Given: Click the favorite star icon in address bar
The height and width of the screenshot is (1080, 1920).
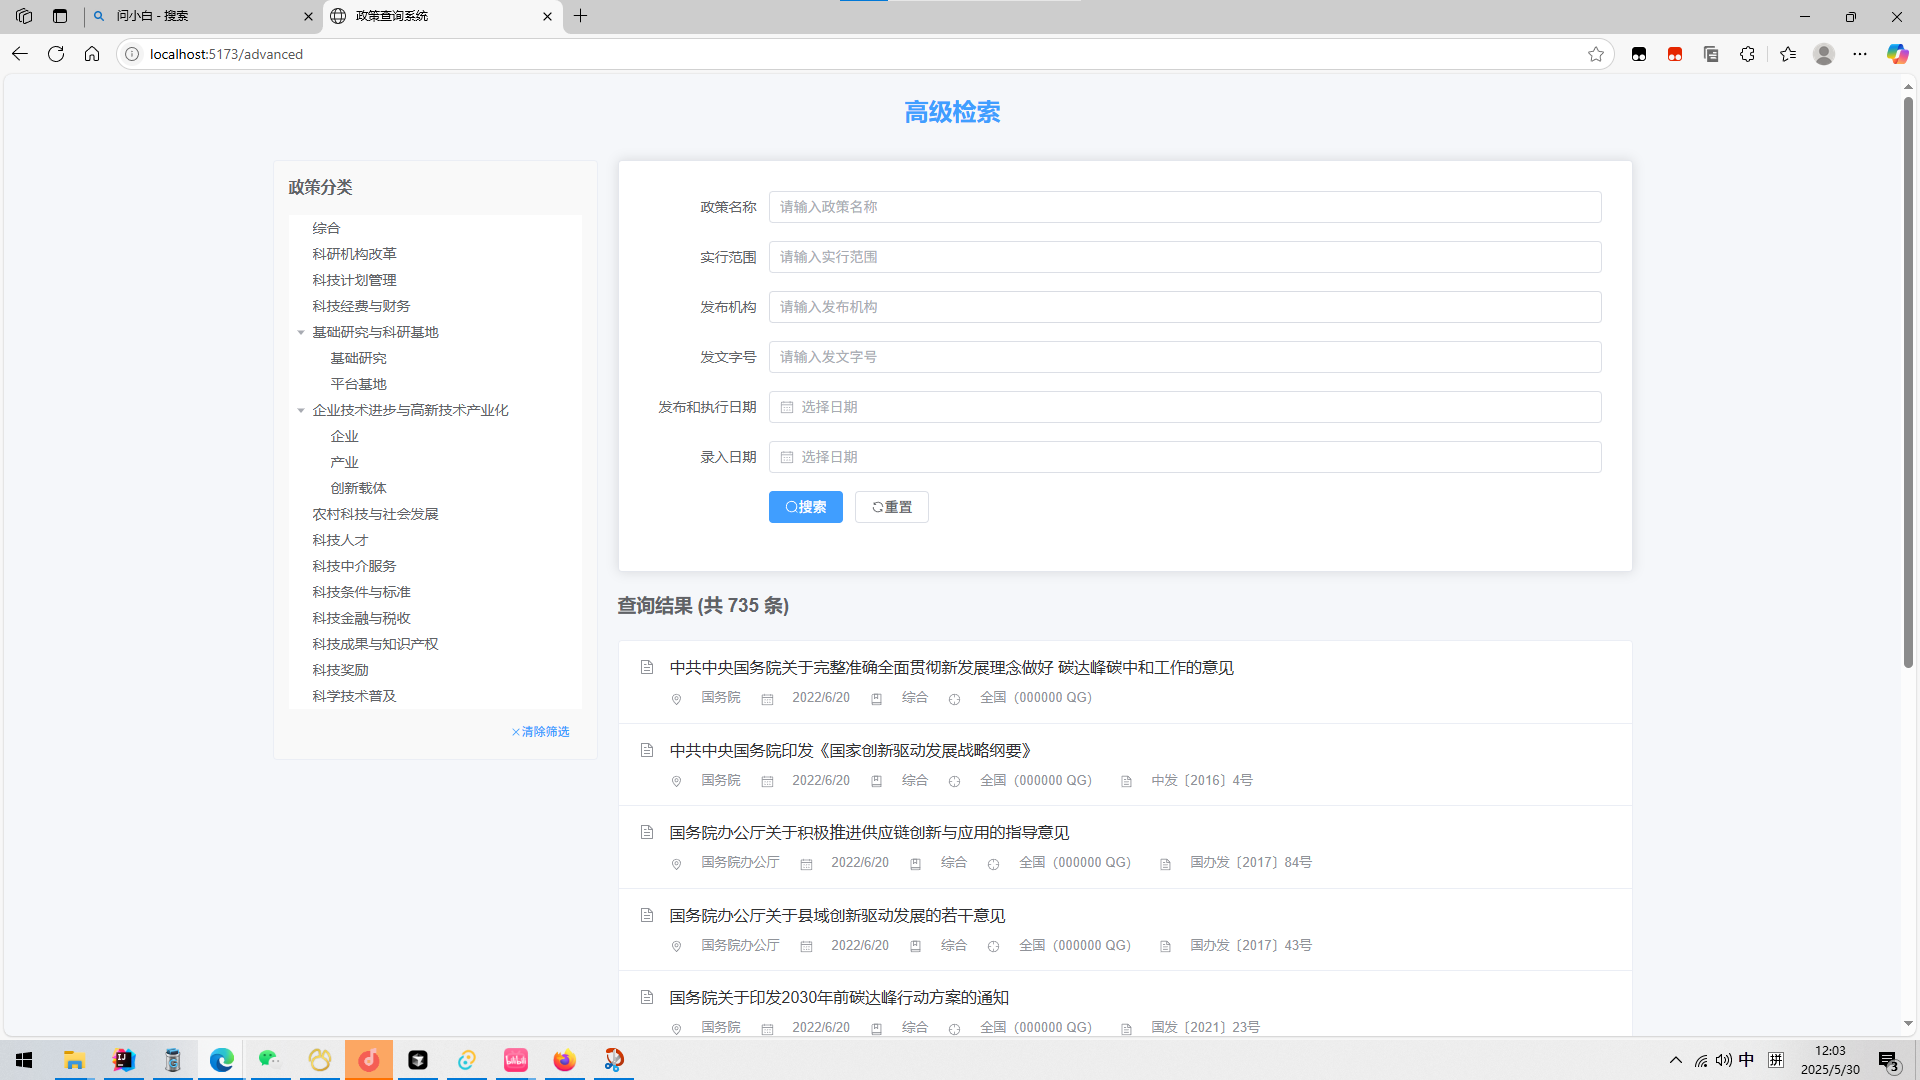Looking at the screenshot, I should tap(1595, 54).
